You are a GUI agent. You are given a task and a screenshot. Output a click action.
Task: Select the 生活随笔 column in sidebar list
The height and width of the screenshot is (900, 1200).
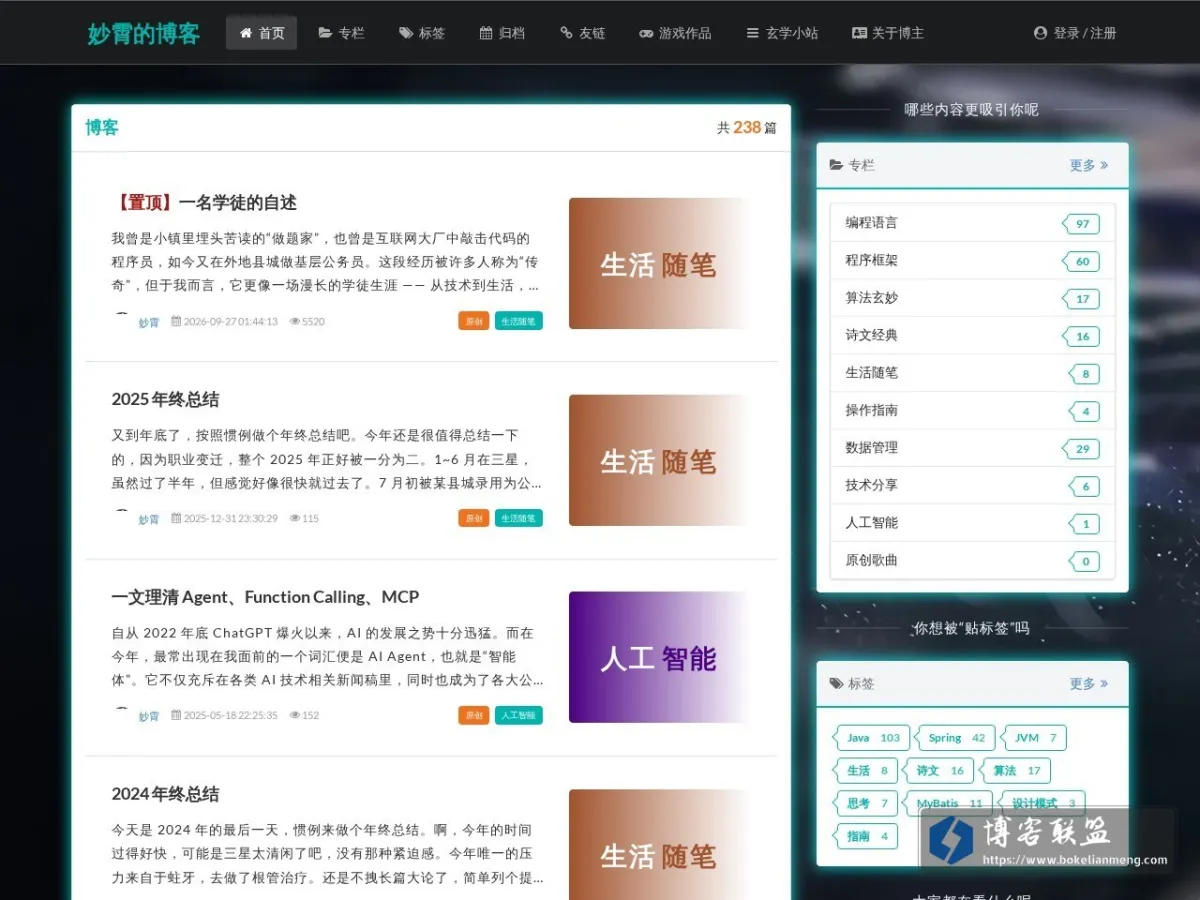pyautogui.click(x=972, y=373)
